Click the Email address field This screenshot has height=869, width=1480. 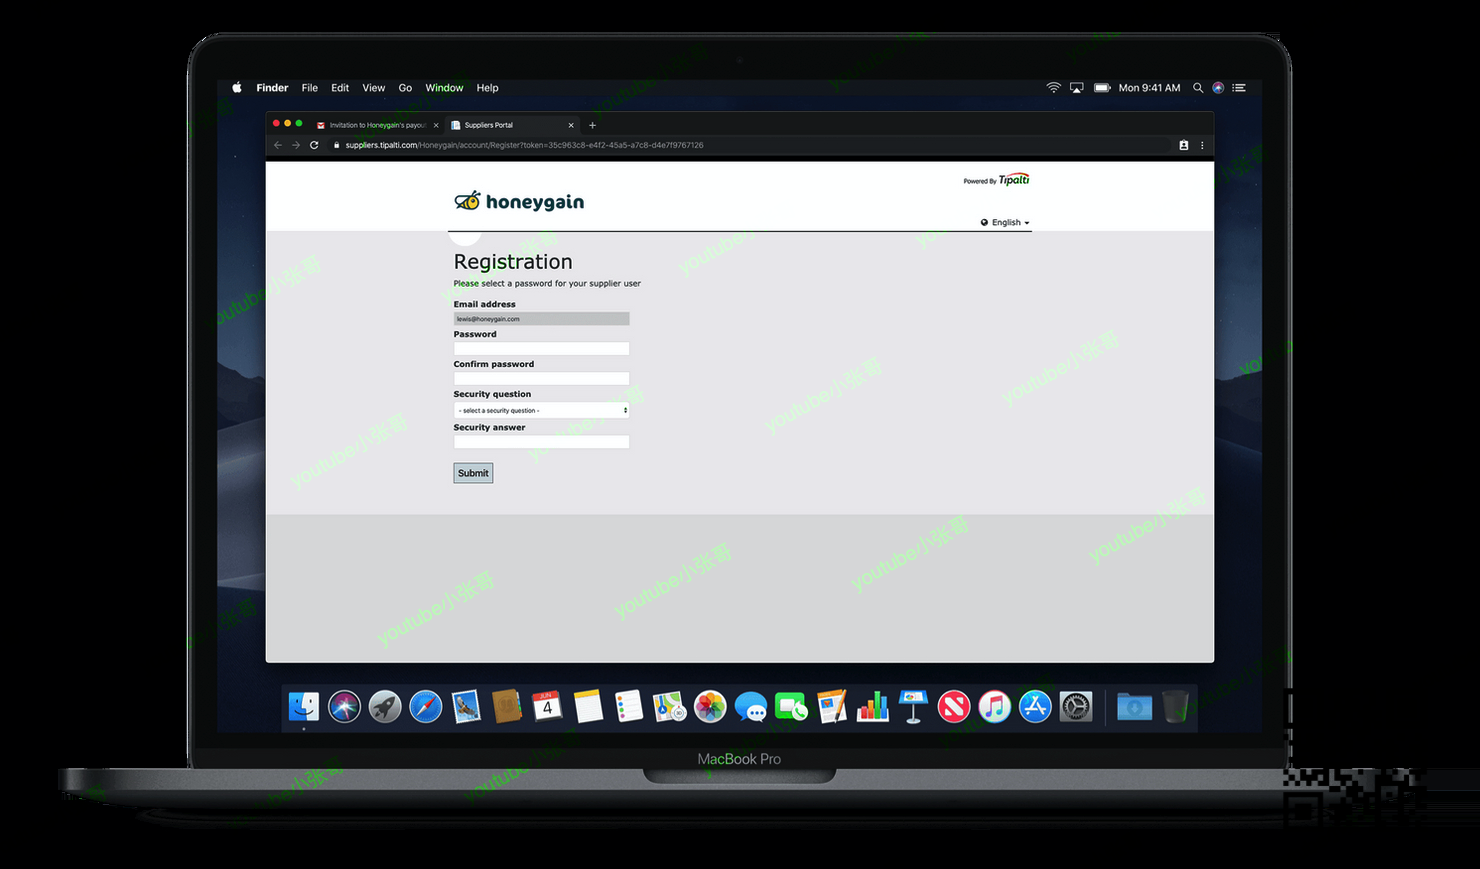pyautogui.click(x=541, y=318)
